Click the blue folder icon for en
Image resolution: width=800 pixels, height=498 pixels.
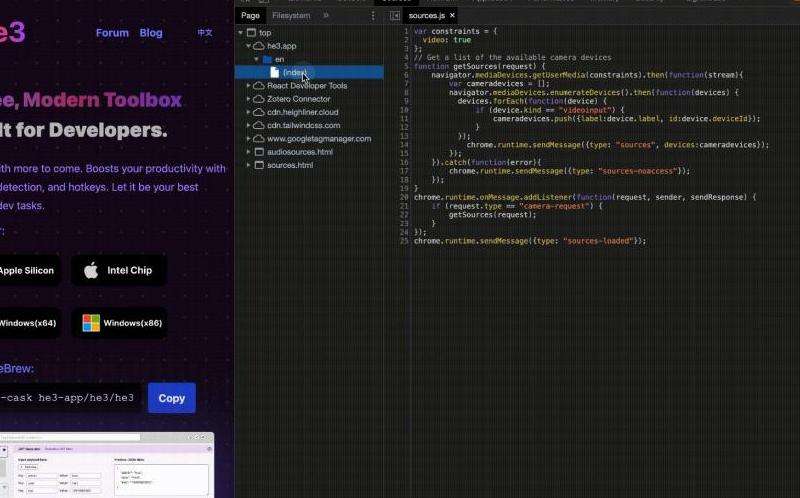pos(267,60)
